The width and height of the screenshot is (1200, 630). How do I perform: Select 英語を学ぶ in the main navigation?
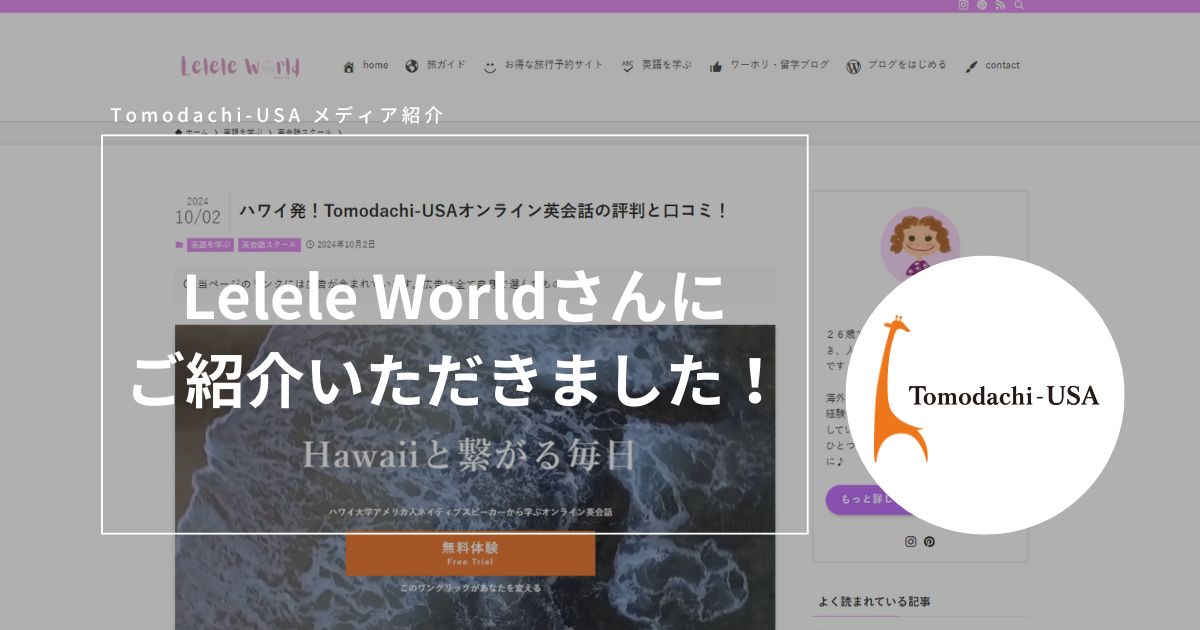click(656, 66)
